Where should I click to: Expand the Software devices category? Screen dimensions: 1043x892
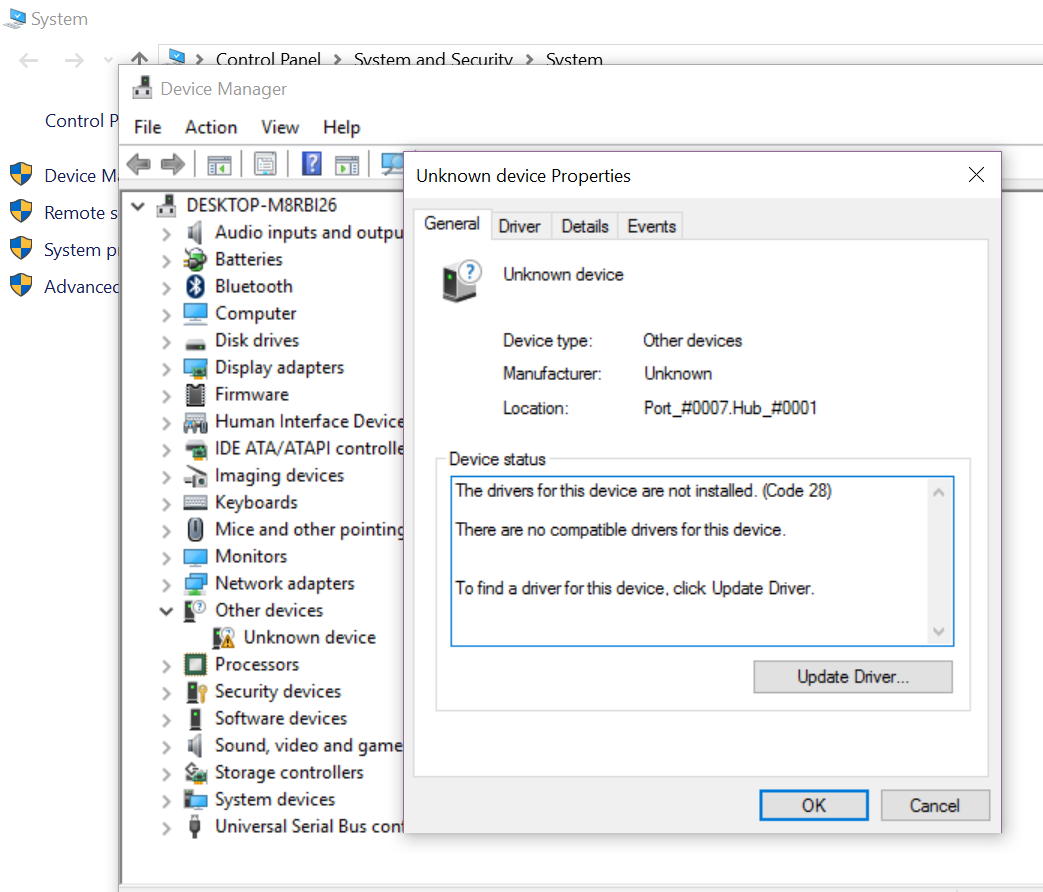[166, 720]
